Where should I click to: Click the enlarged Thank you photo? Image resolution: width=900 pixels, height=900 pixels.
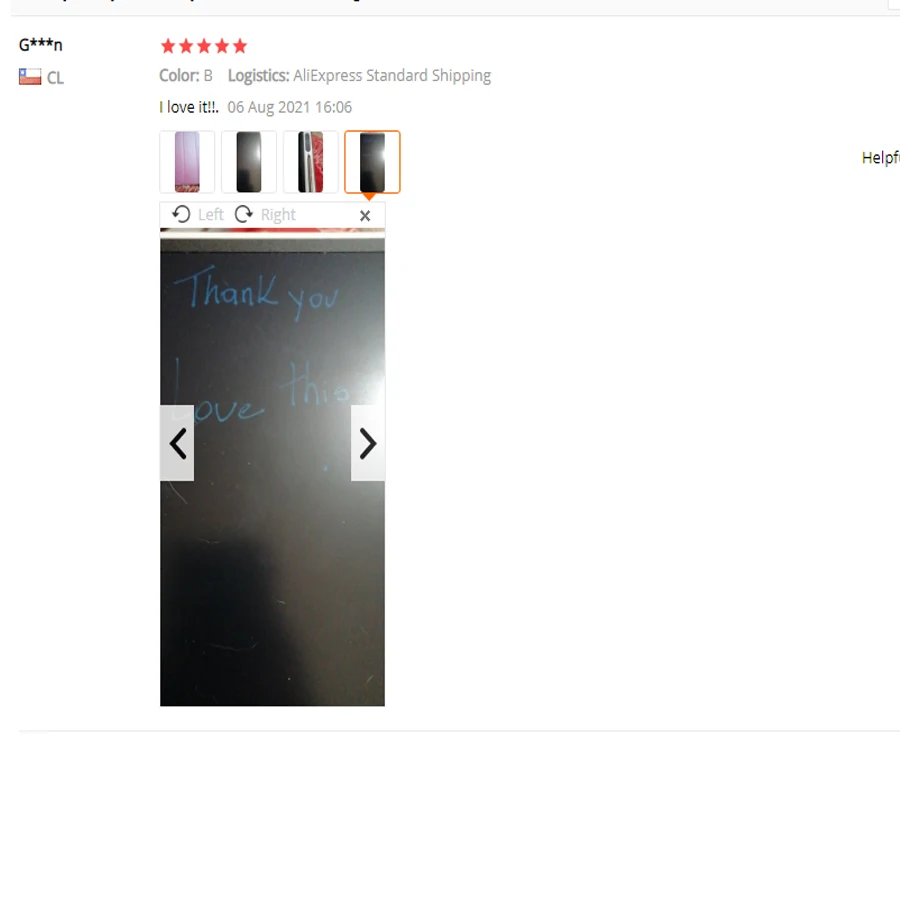point(273,467)
